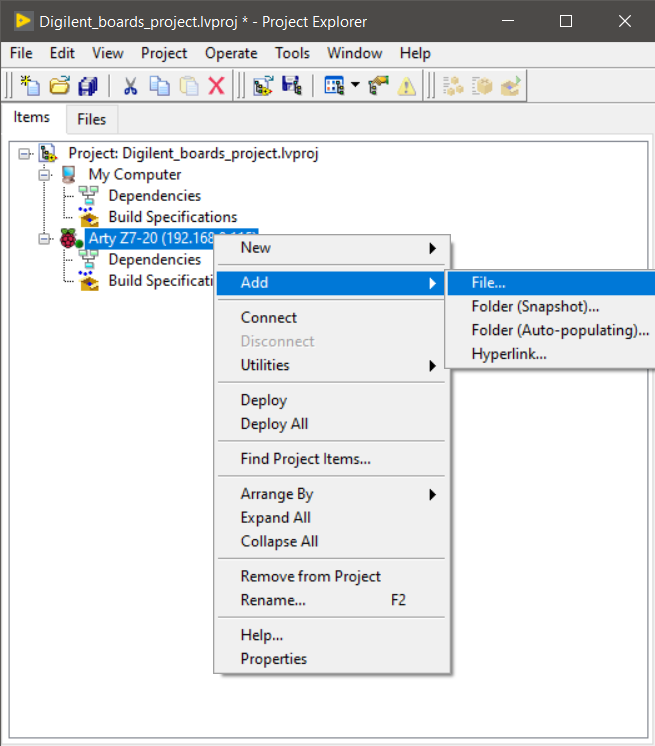
Task: Select Find Project Items... entry
Action: (x=332, y=459)
